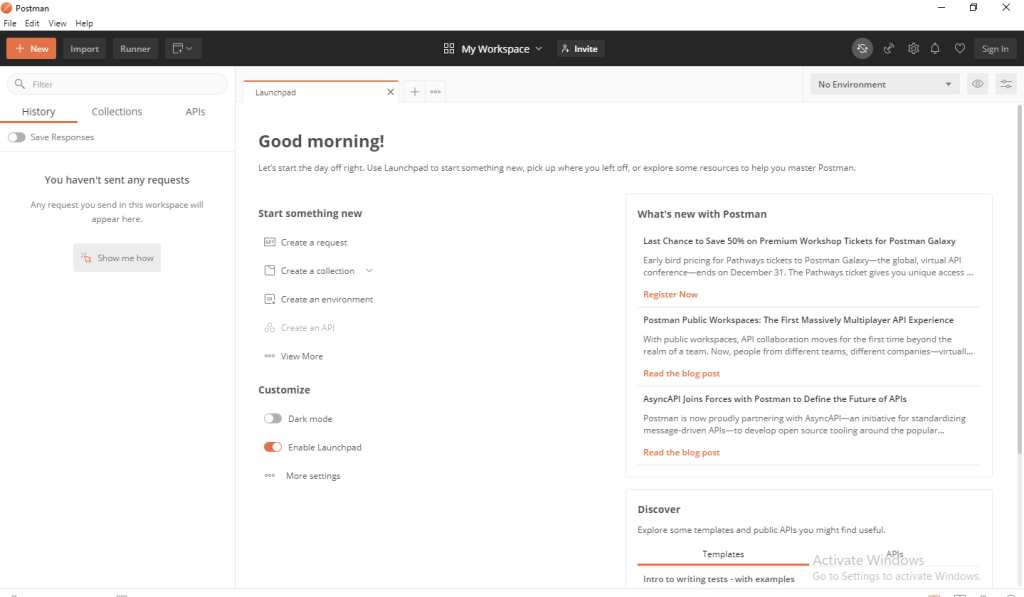This screenshot has height=597, width=1024.
Task: Open tab options three-dots icon
Action: coord(436,92)
